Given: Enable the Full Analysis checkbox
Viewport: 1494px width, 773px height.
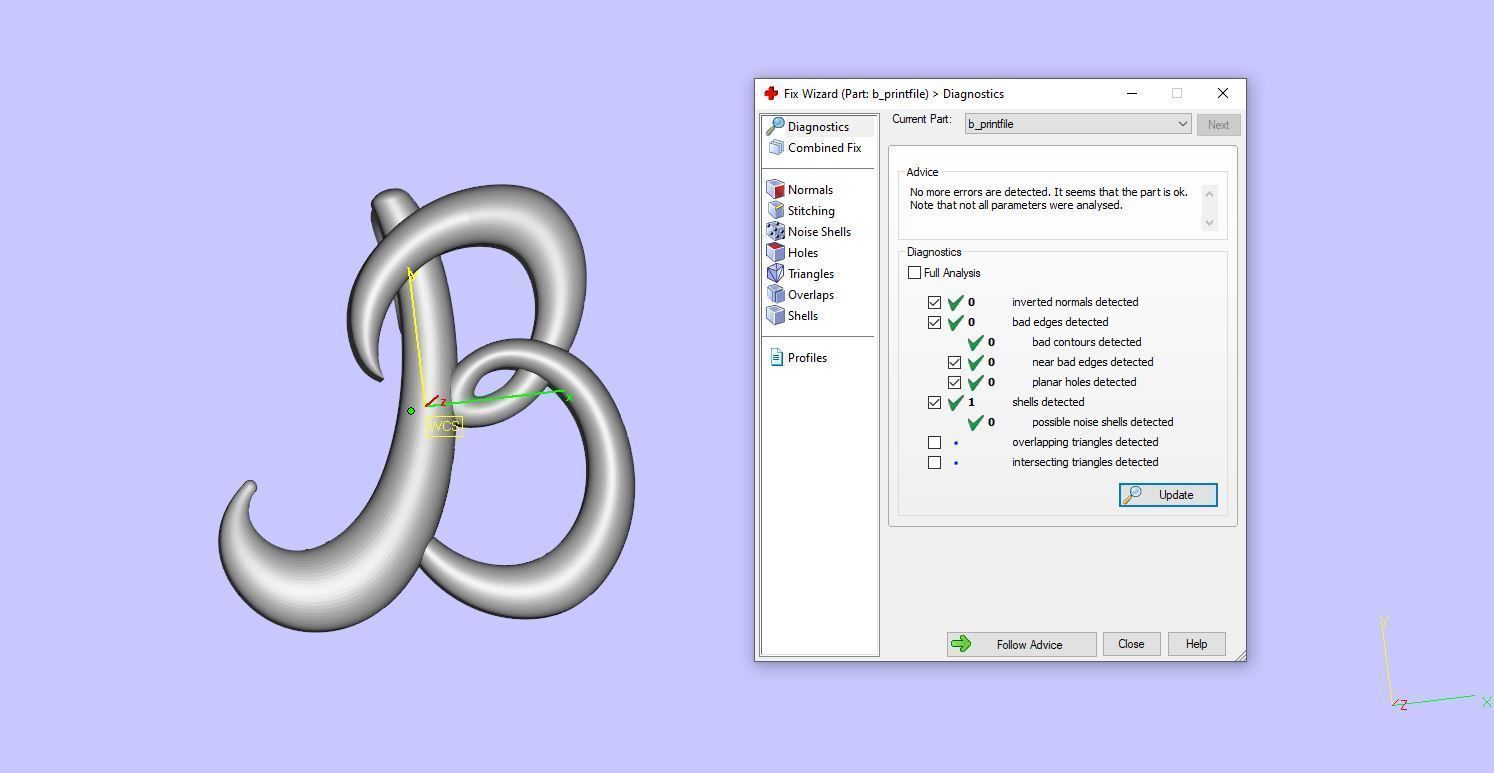Looking at the screenshot, I should 914,272.
